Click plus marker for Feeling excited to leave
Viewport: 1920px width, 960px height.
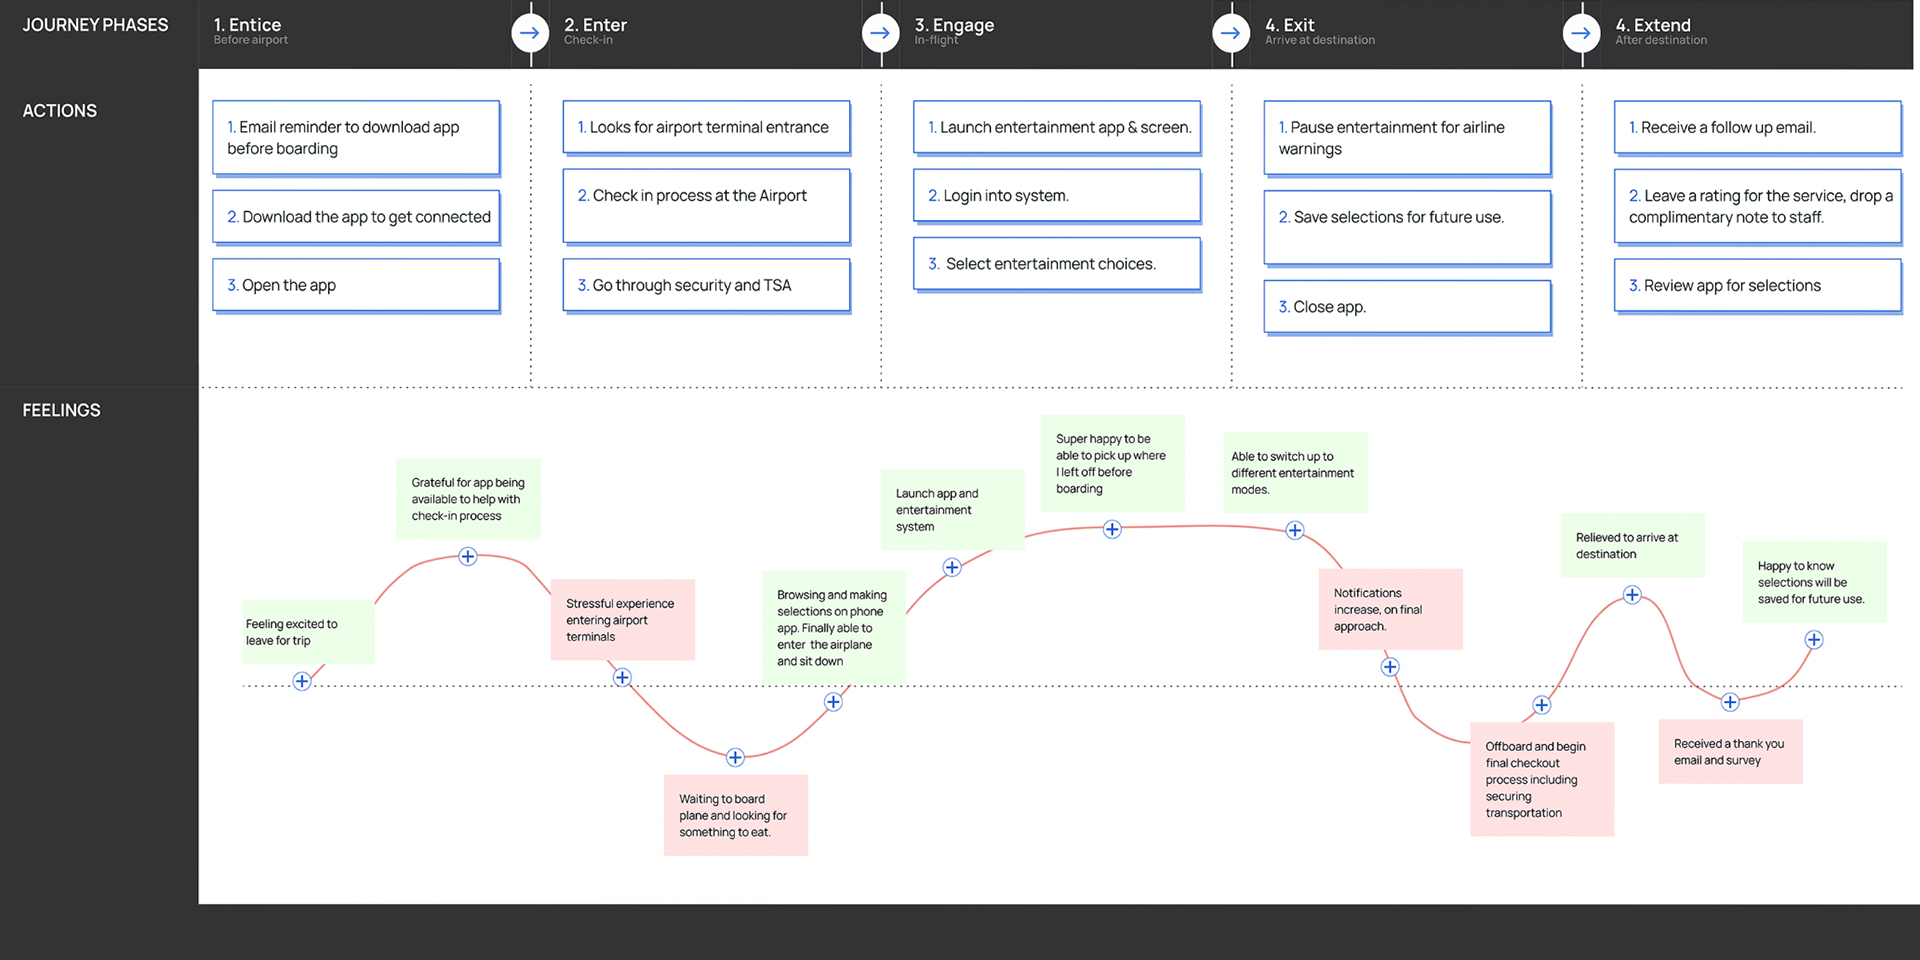[302, 681]
